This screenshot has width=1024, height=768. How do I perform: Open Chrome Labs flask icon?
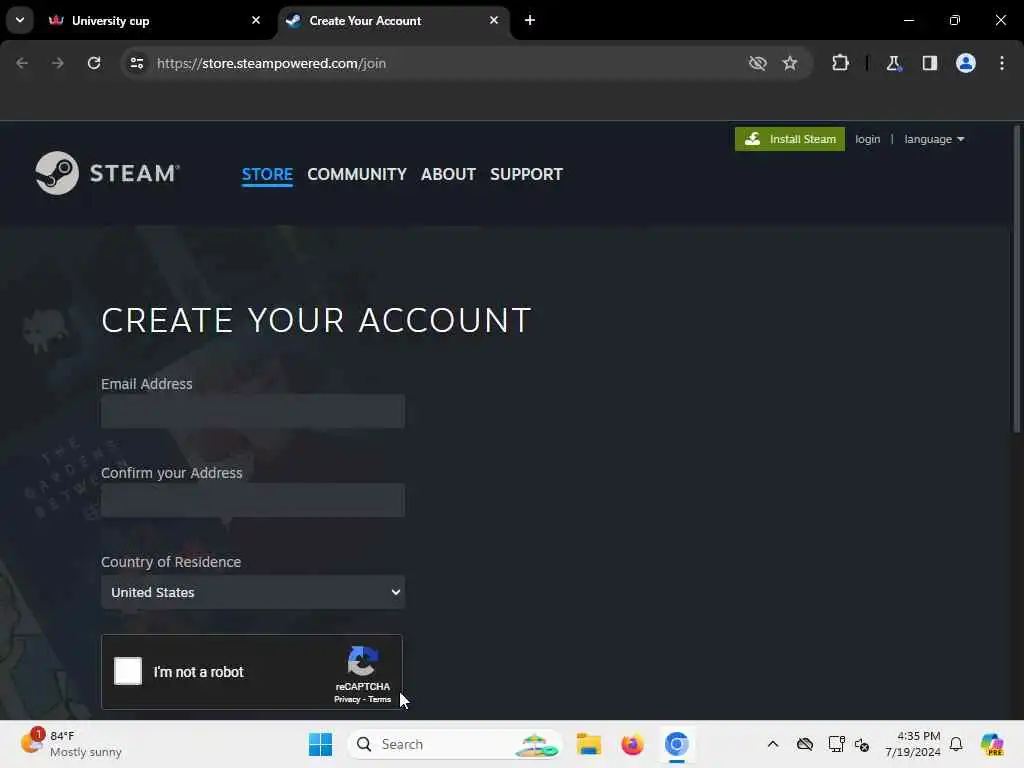893,63
